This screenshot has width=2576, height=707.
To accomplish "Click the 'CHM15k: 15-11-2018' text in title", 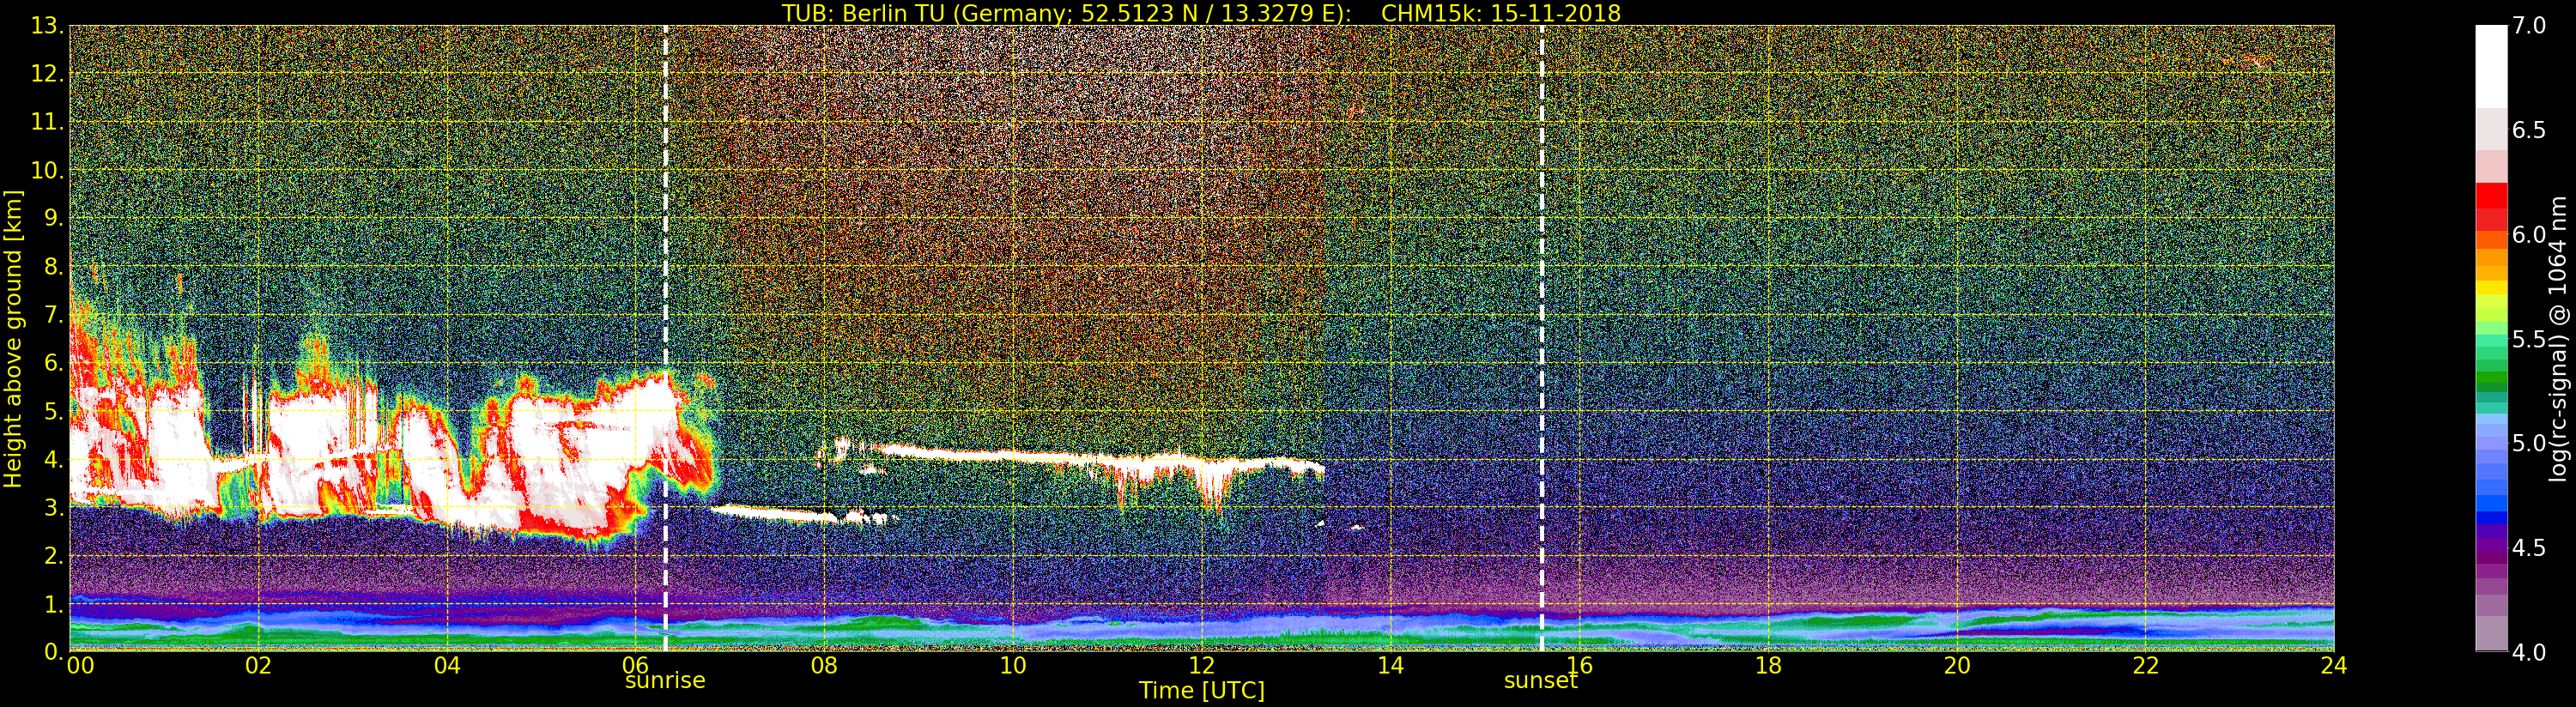I will [x=1500, y=13].
